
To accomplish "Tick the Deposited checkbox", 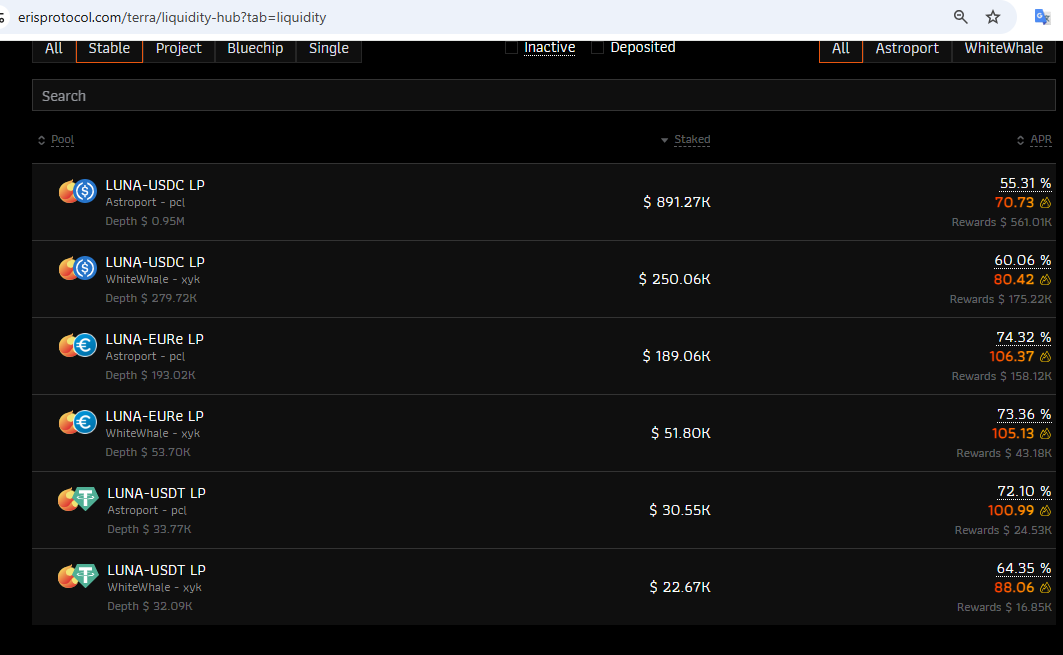I will pos(597,48).
